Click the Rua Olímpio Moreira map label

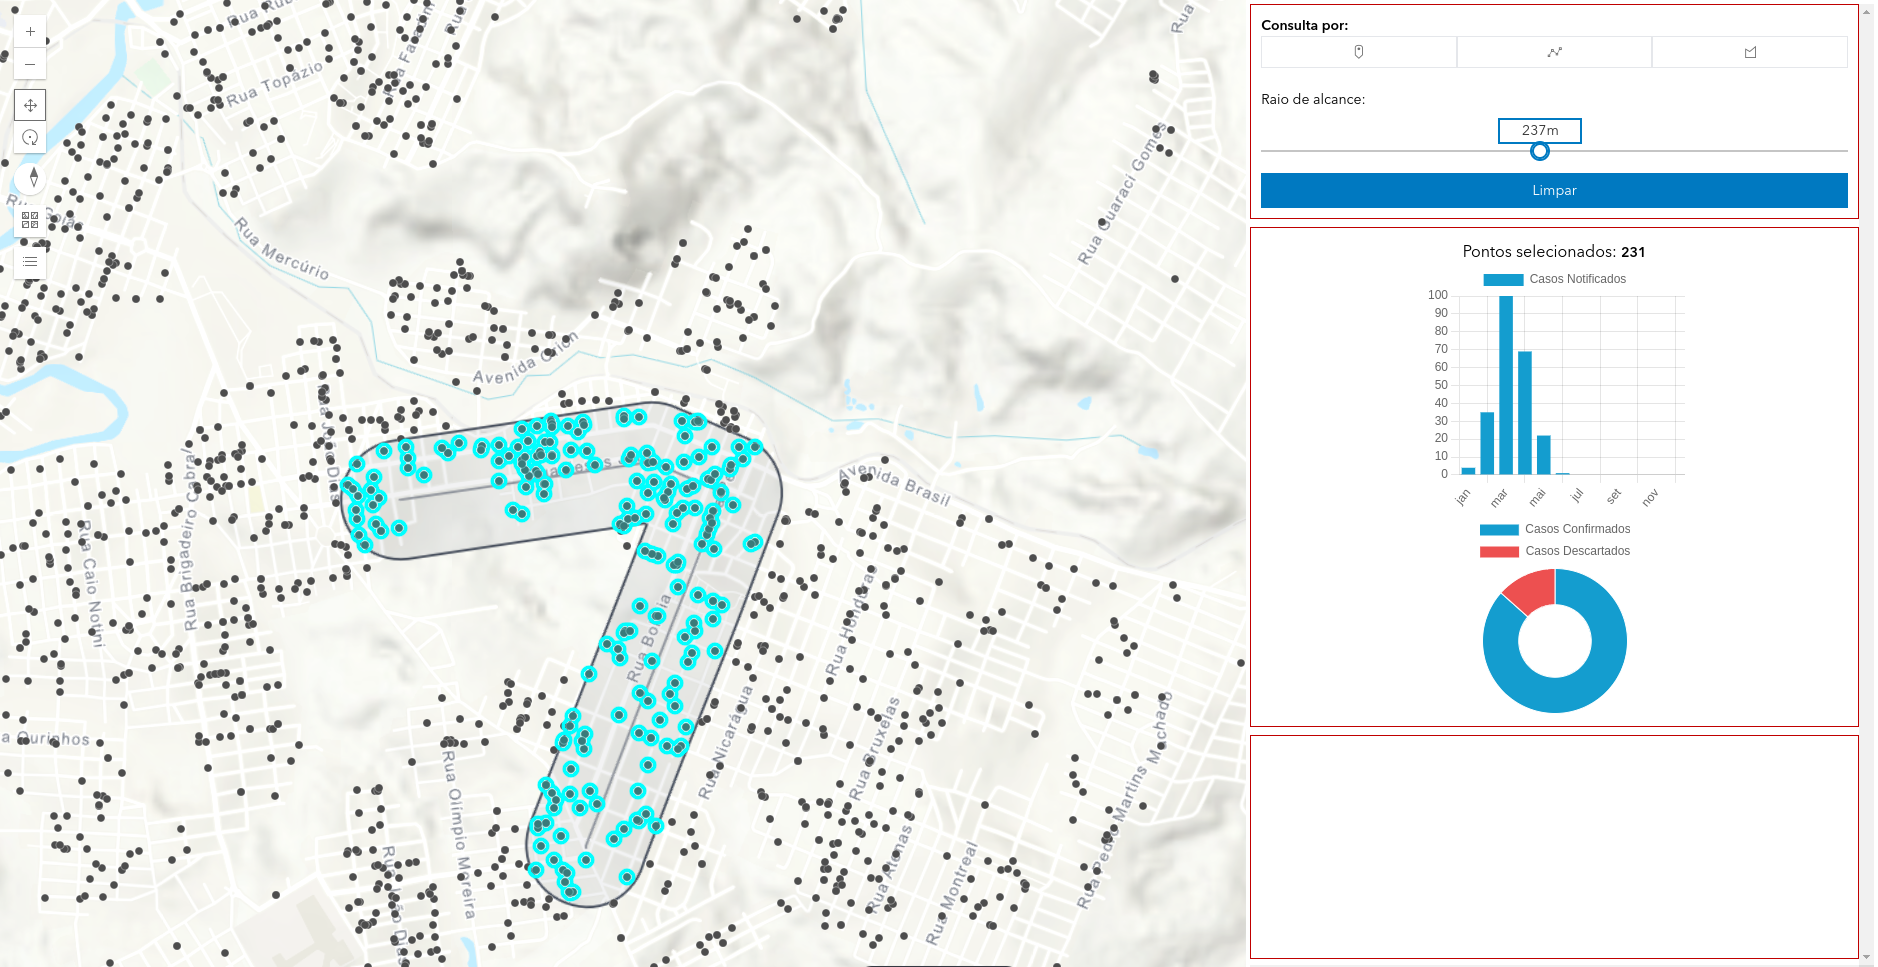pos(458,833)
